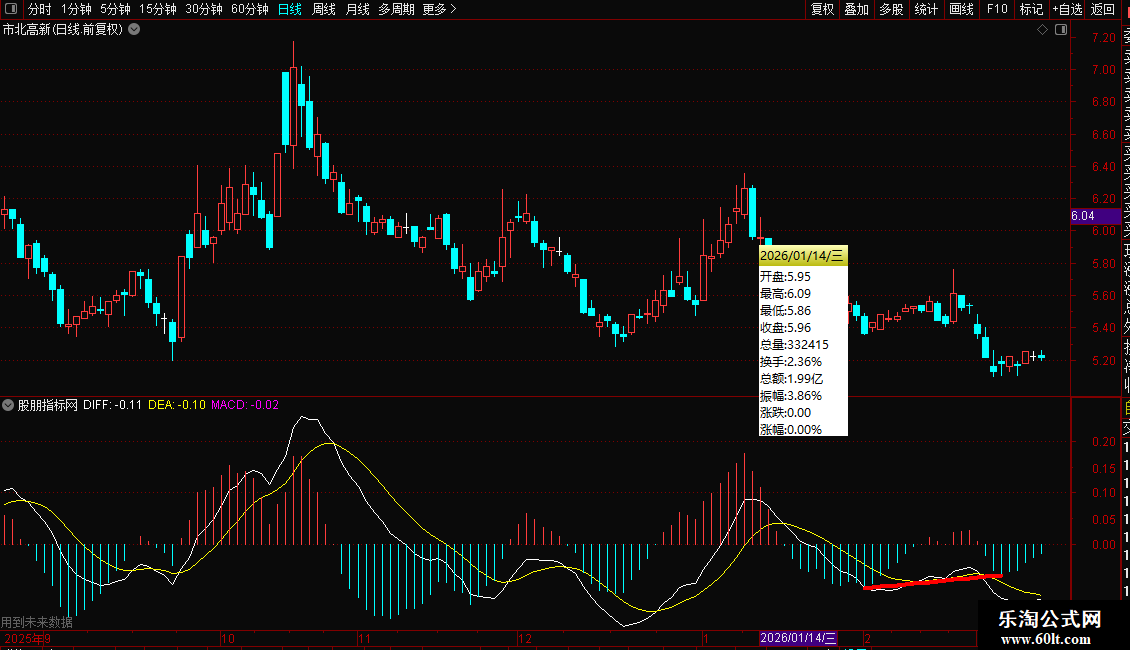Click the 总量:332415 volume value
Viewport: 1130px width, 650px height.
click(x=794, y=344)
